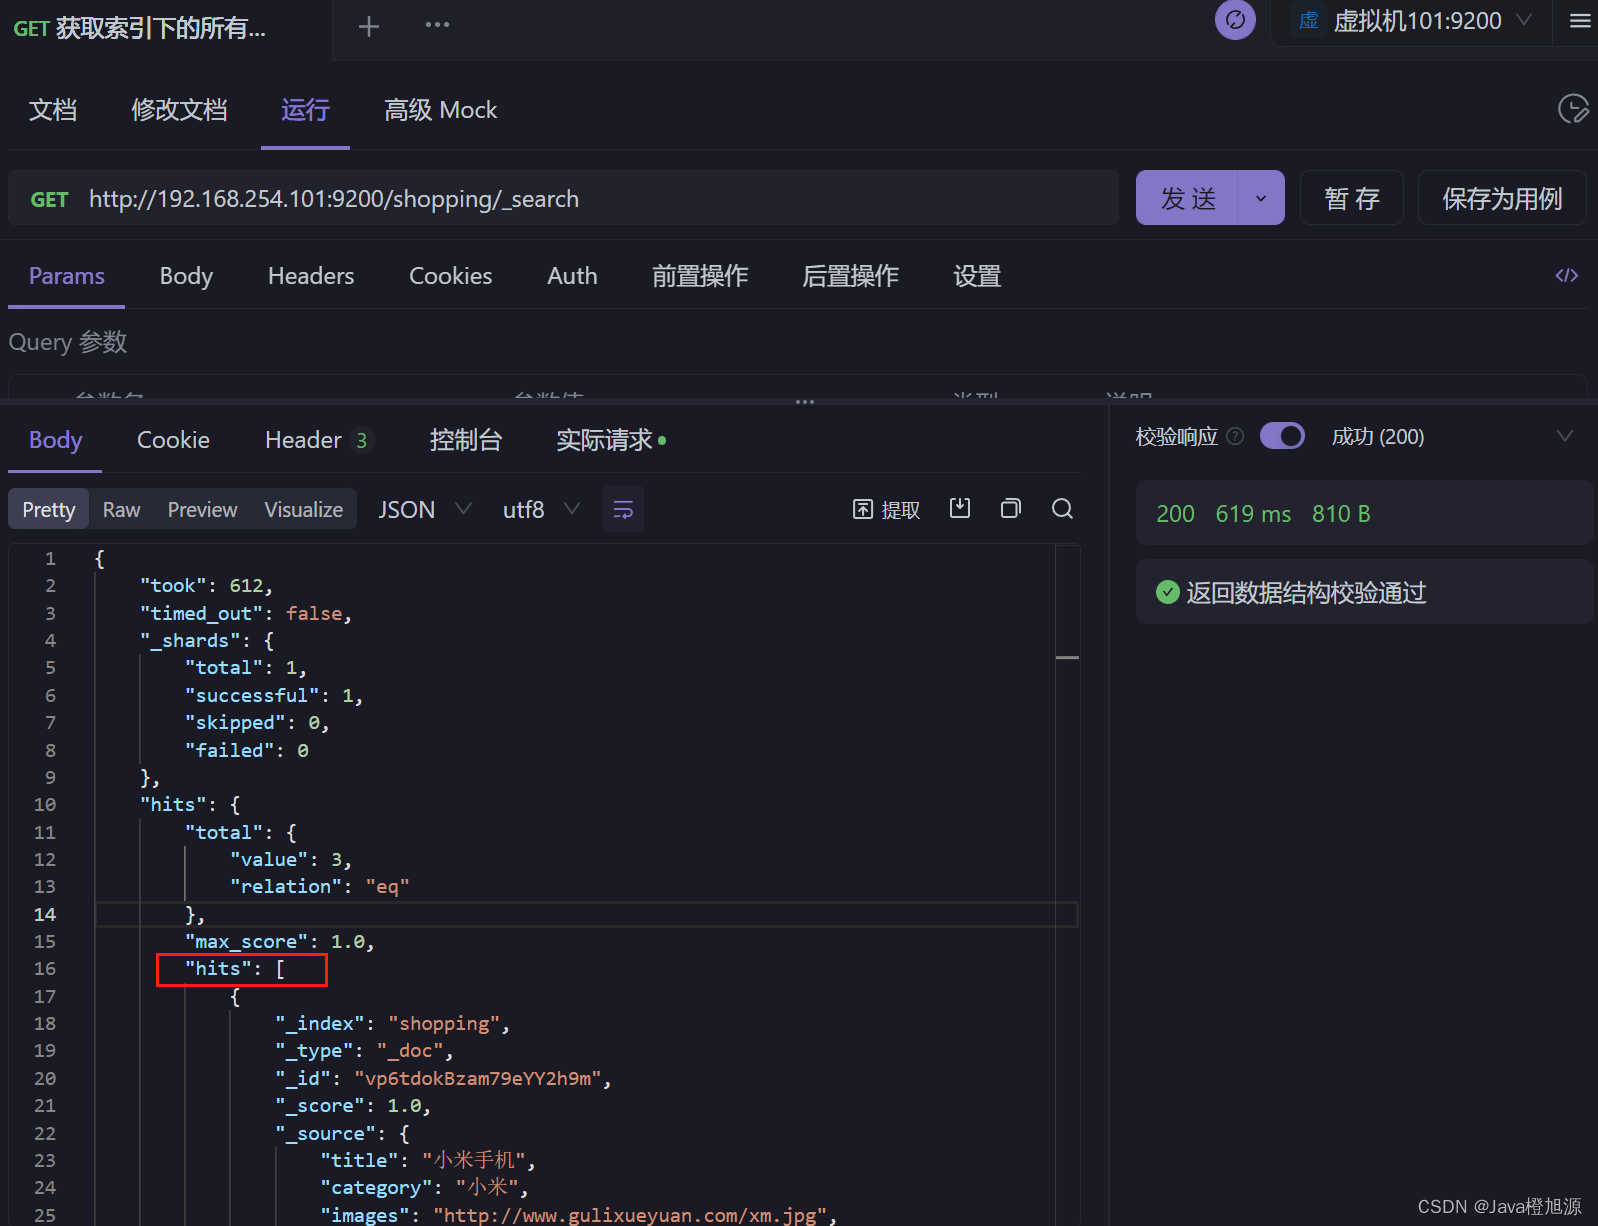Open the utf8 encoding dropdown
This screenshot has width=1598, height=1226.
pyautogui.click(x=541, y=510)
